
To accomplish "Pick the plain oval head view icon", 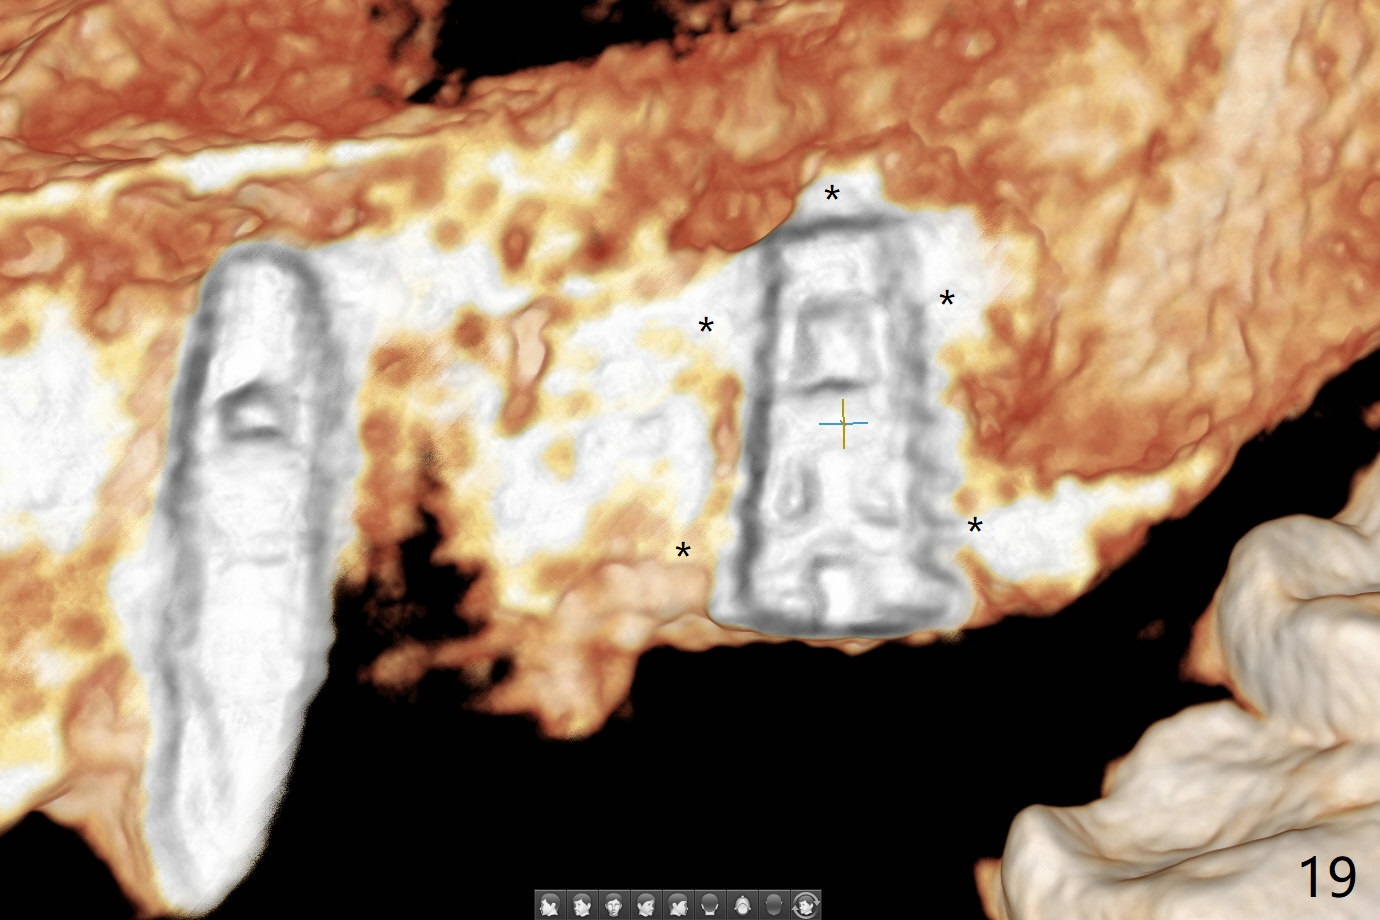I will [x=774, y=905].
